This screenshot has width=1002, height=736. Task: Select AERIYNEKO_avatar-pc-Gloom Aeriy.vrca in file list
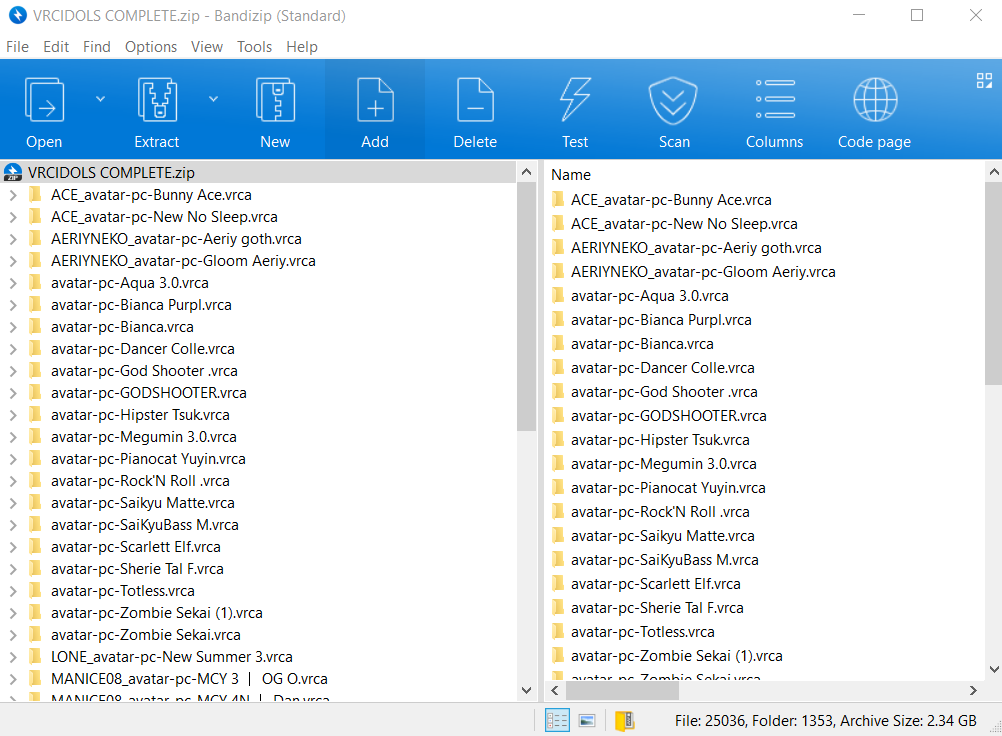click(x=703, y=272)
